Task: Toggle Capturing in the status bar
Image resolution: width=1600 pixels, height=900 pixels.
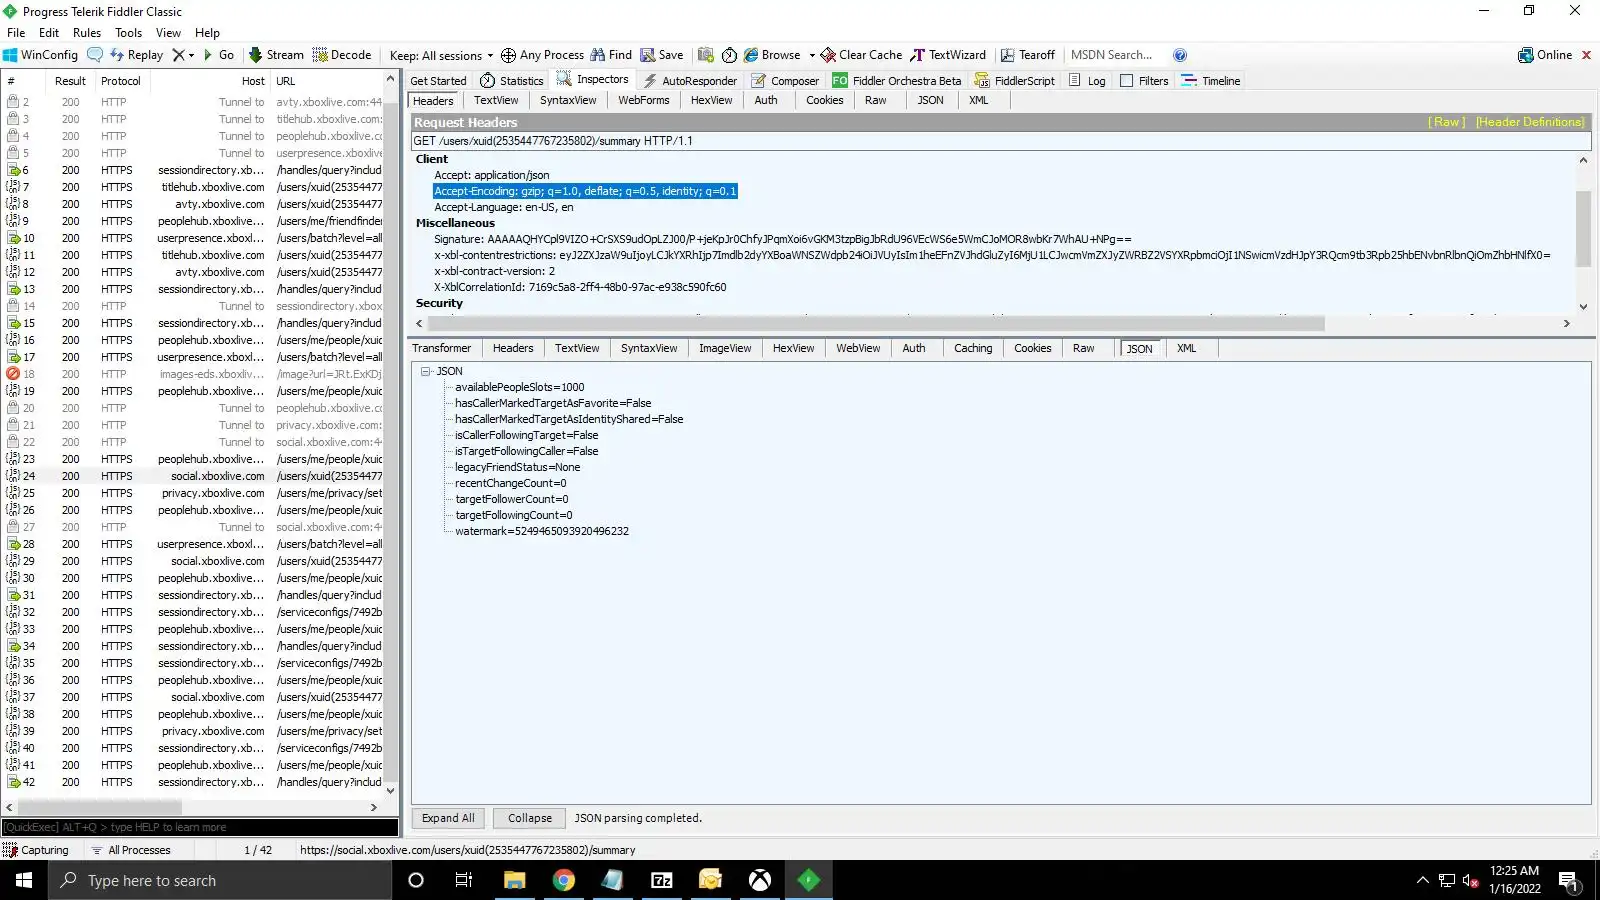Action: coord(36,850)
